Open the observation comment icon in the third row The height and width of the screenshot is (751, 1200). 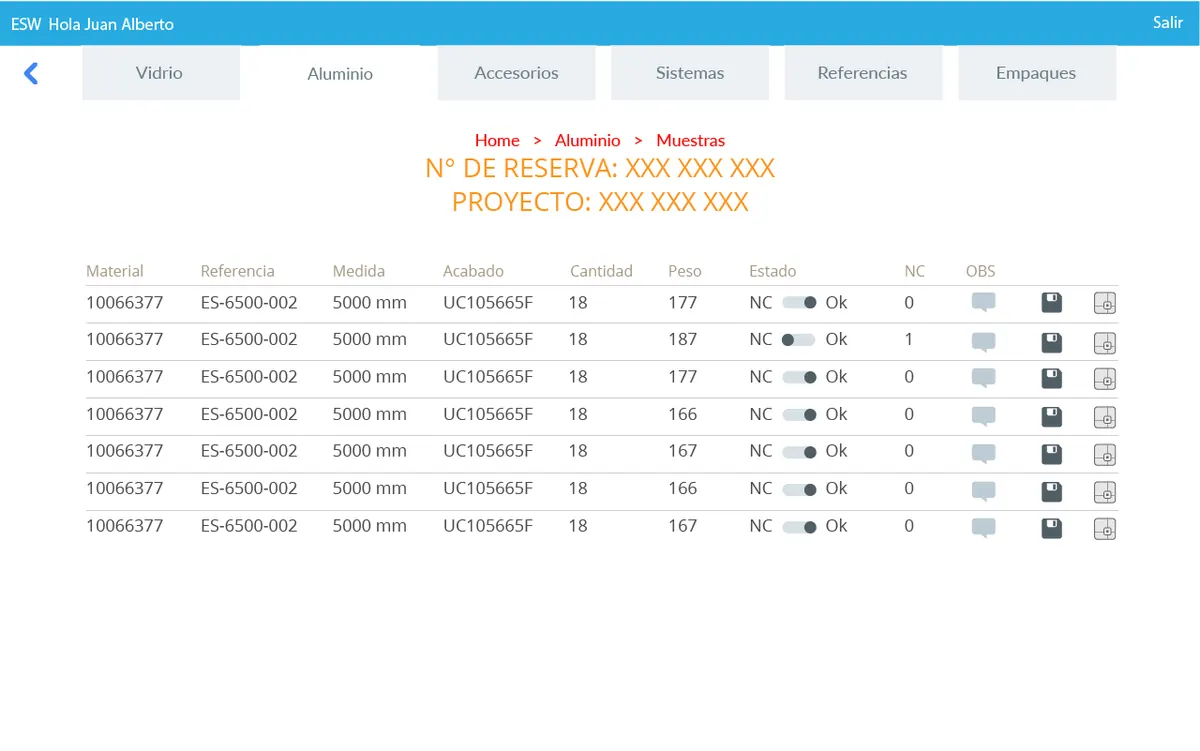click(x=984, y=378)
